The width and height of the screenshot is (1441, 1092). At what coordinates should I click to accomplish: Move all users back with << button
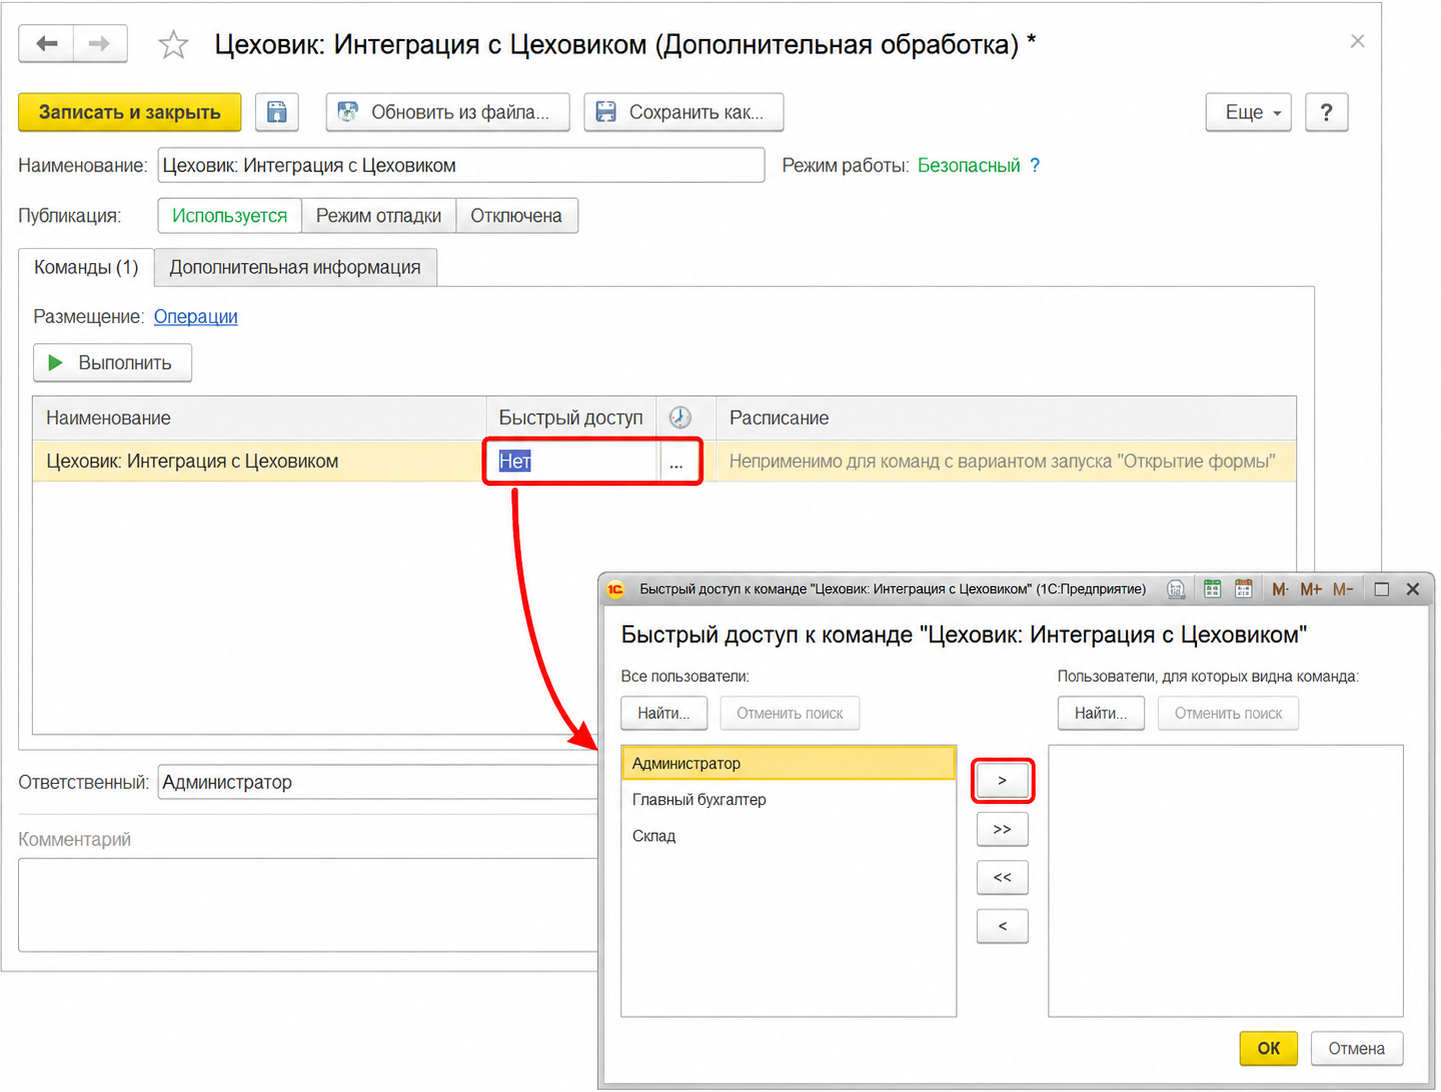pyautogui.click(x=1002, y=877)
